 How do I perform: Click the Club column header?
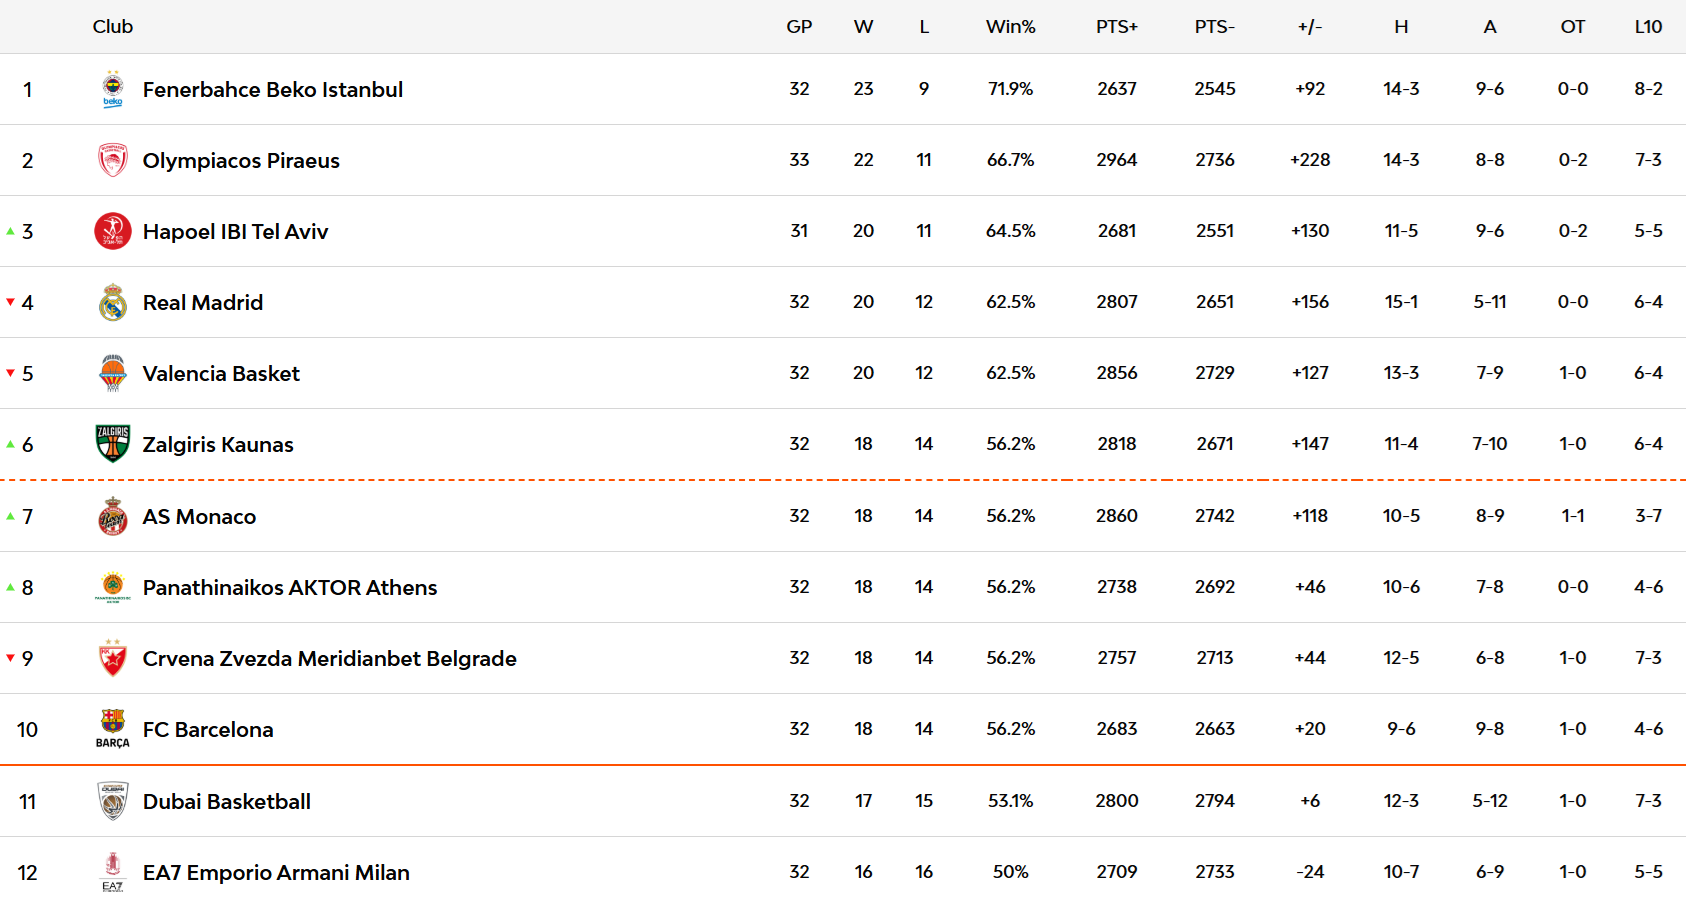point(113,27)
